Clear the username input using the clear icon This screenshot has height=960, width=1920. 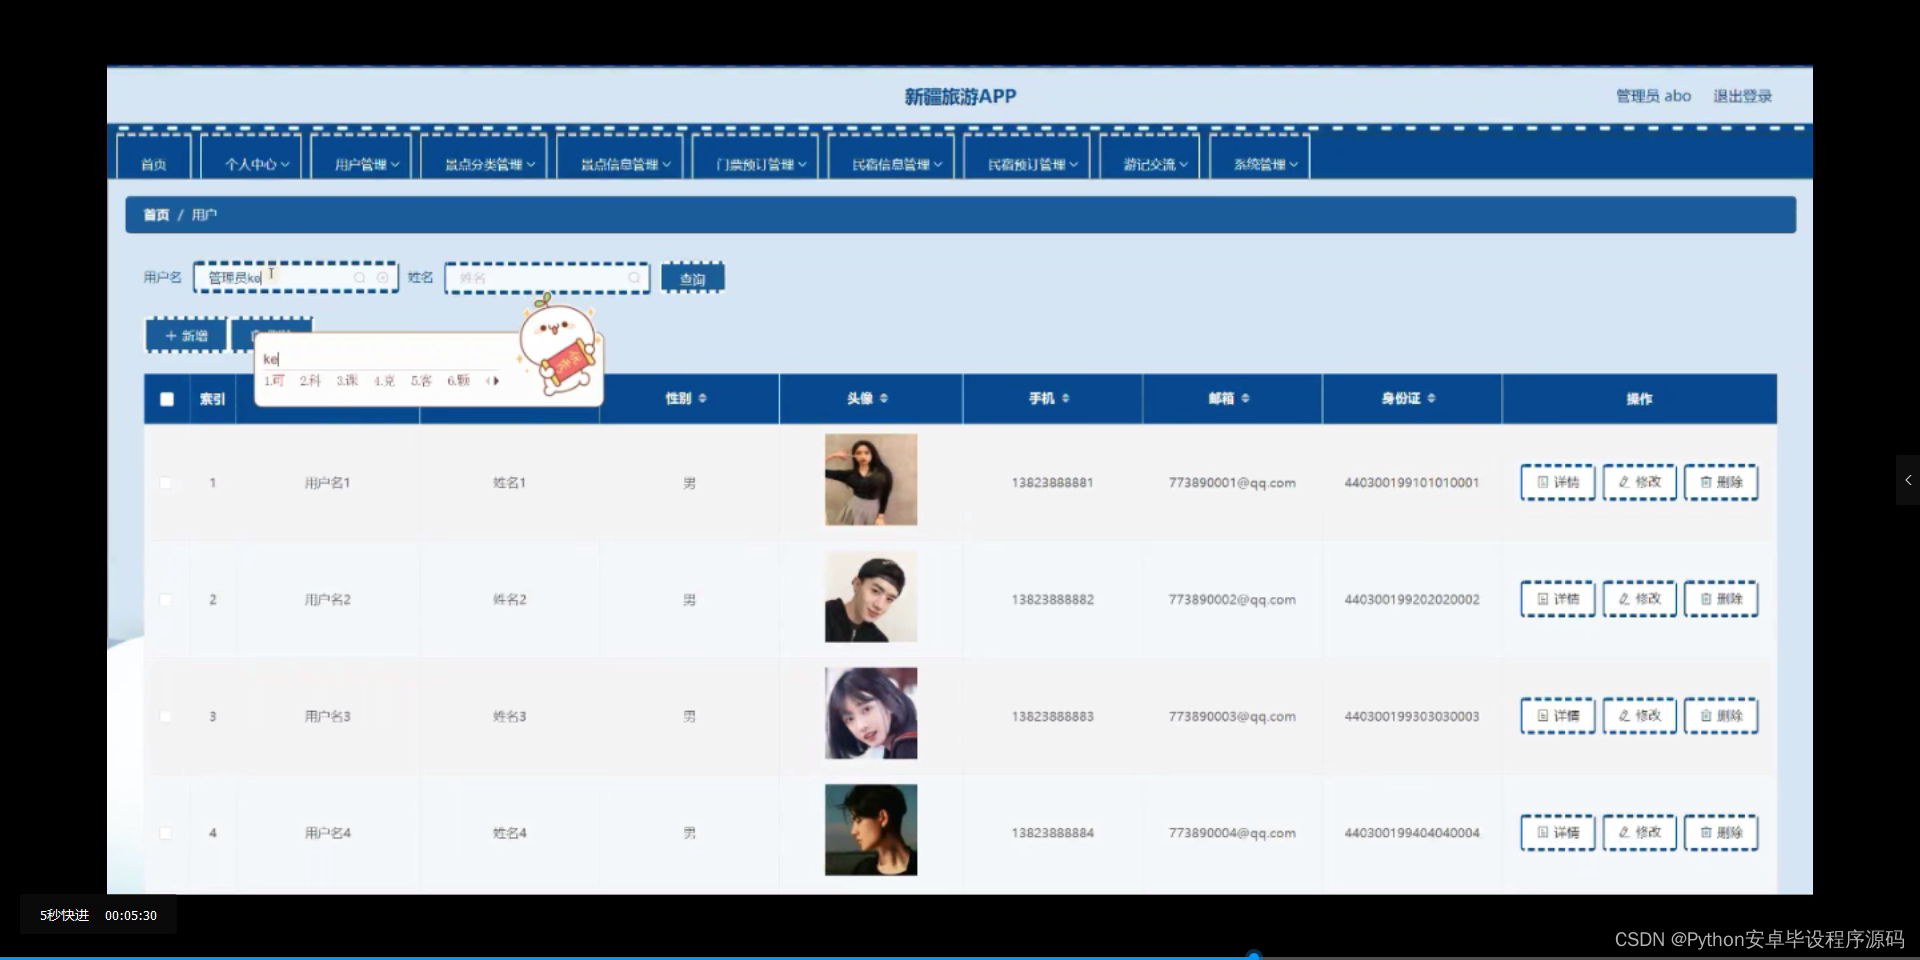tap(383, 277)
